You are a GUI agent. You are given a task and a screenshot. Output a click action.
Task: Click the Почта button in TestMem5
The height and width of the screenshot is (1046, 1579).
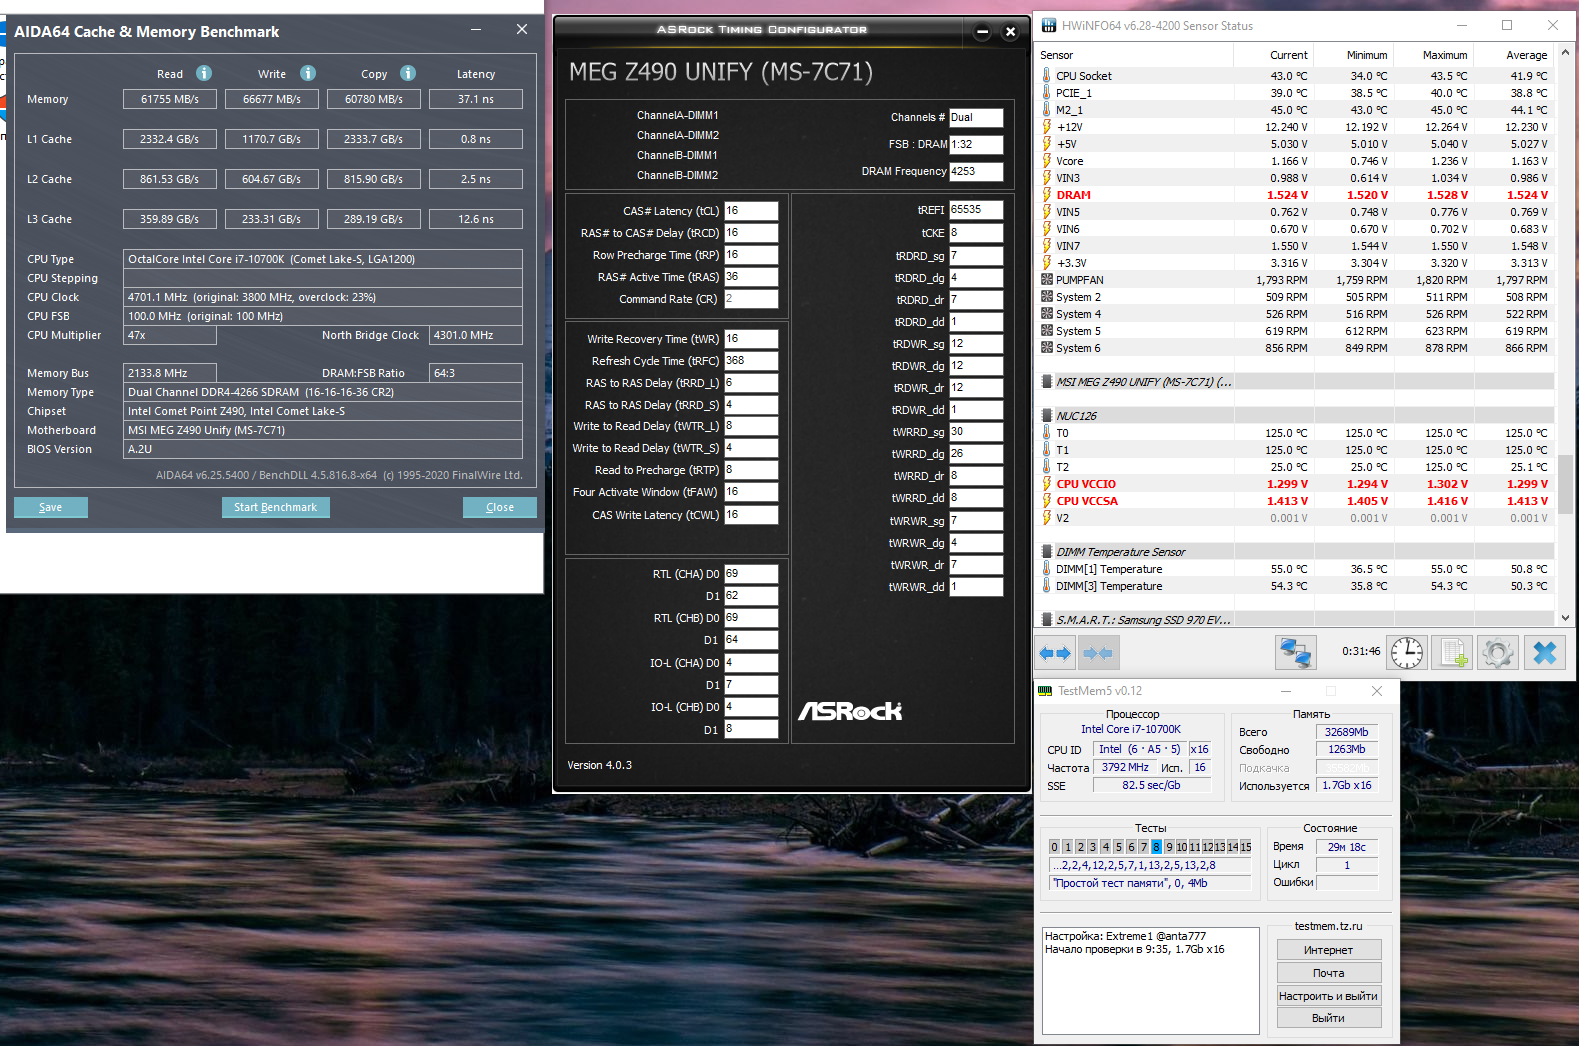[x=1329, y=973]
